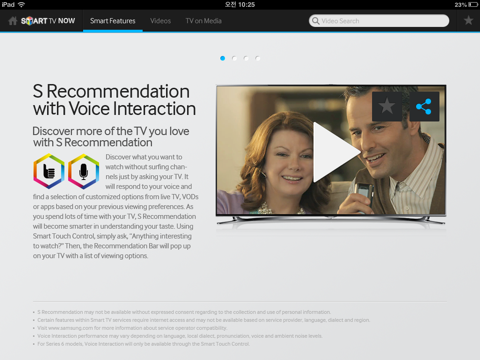Play the S Recommendation video
This screenshot has width=480, height=360.
coord(336,152)
